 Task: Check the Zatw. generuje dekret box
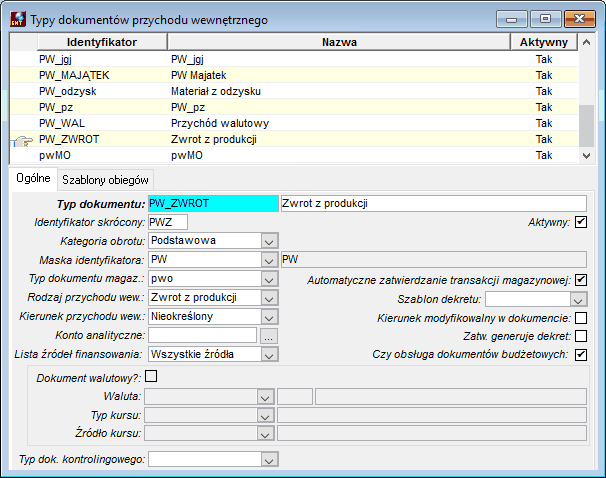pos(580,336)
